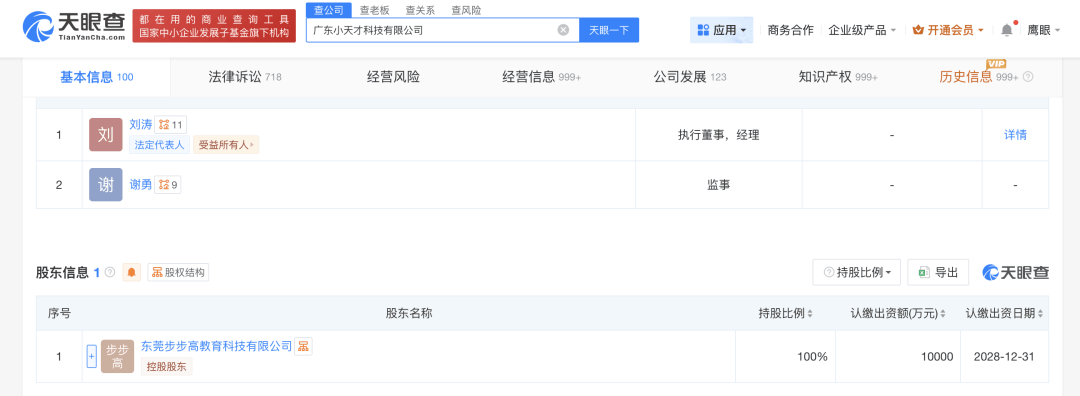The width and height of the screenshot is (1080, 396).
Task: Click the red promotional banner in header
Action: 214,26
